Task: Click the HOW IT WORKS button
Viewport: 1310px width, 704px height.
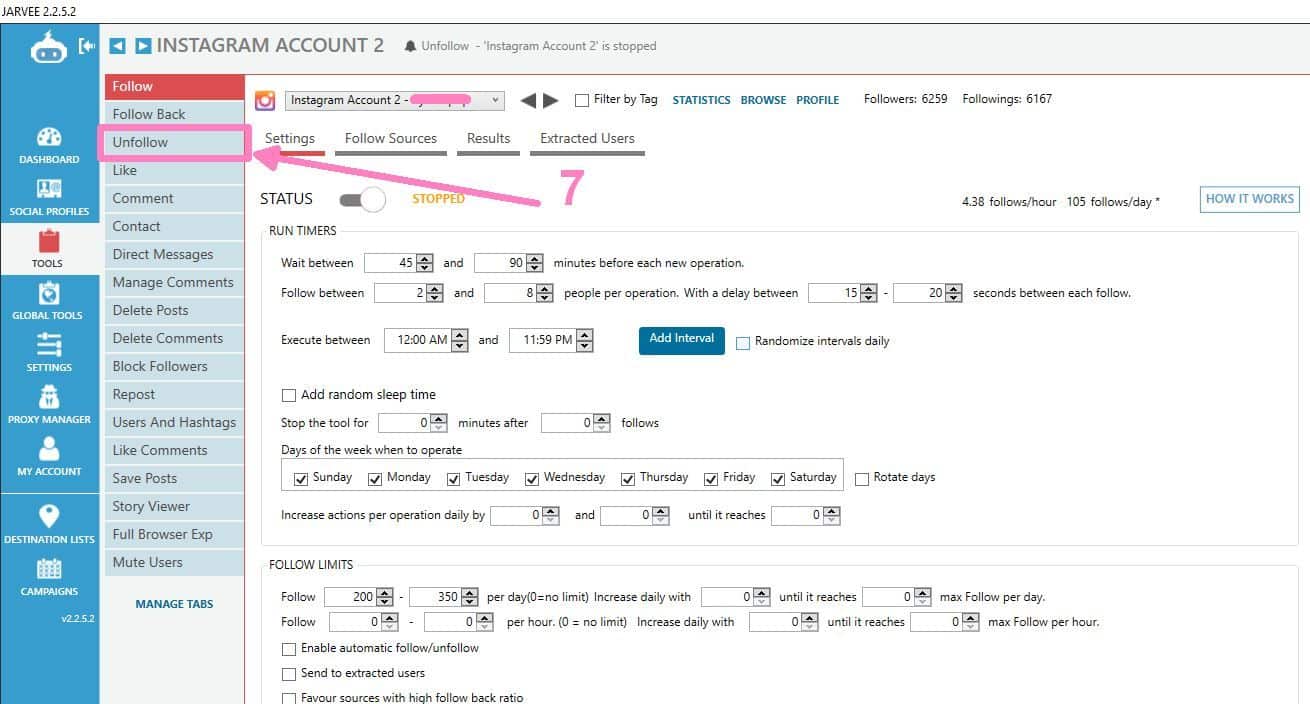Action: coord(1250,199)
